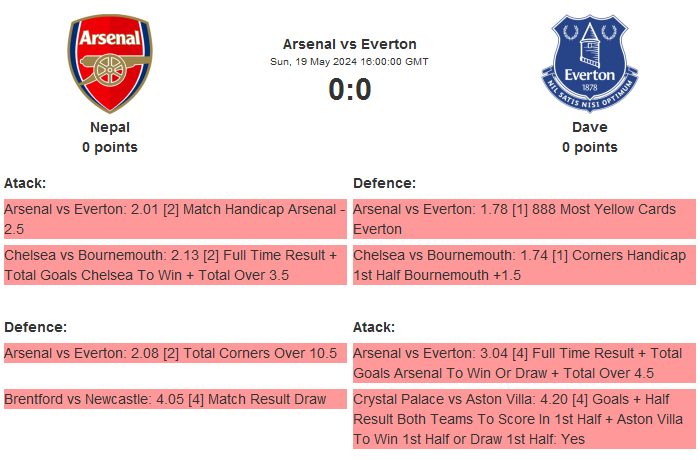Select the Arsenal vs Everton match title
This screenshot has height=460, width=700.
(349, 44)
